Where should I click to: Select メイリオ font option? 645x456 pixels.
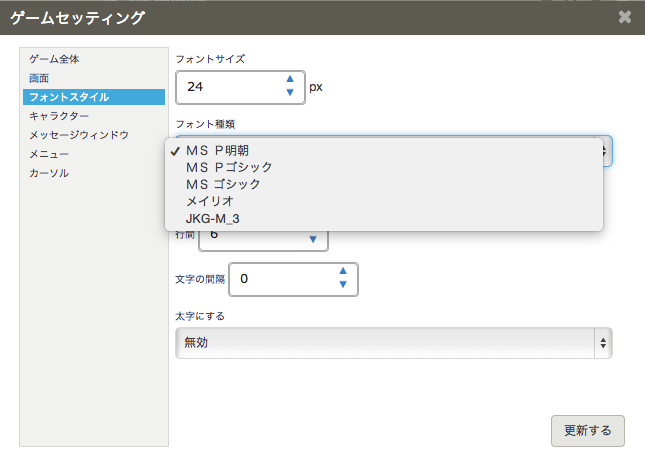(209, 201)
